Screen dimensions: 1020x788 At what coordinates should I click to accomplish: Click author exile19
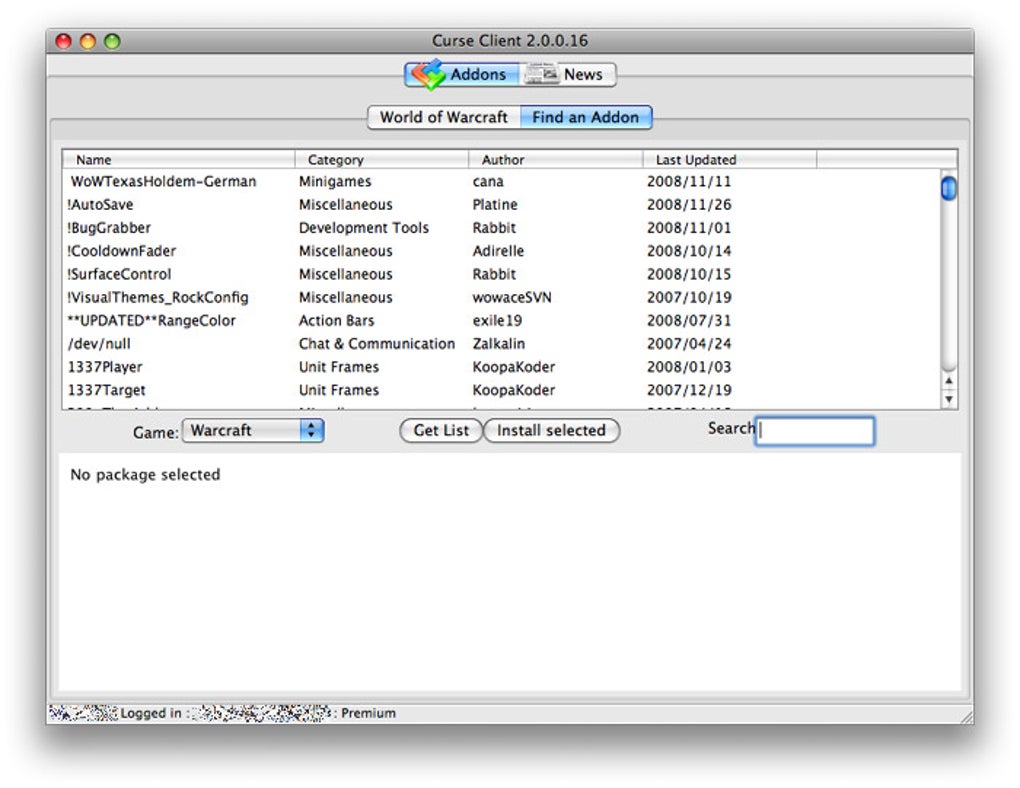tap(497, 321)
